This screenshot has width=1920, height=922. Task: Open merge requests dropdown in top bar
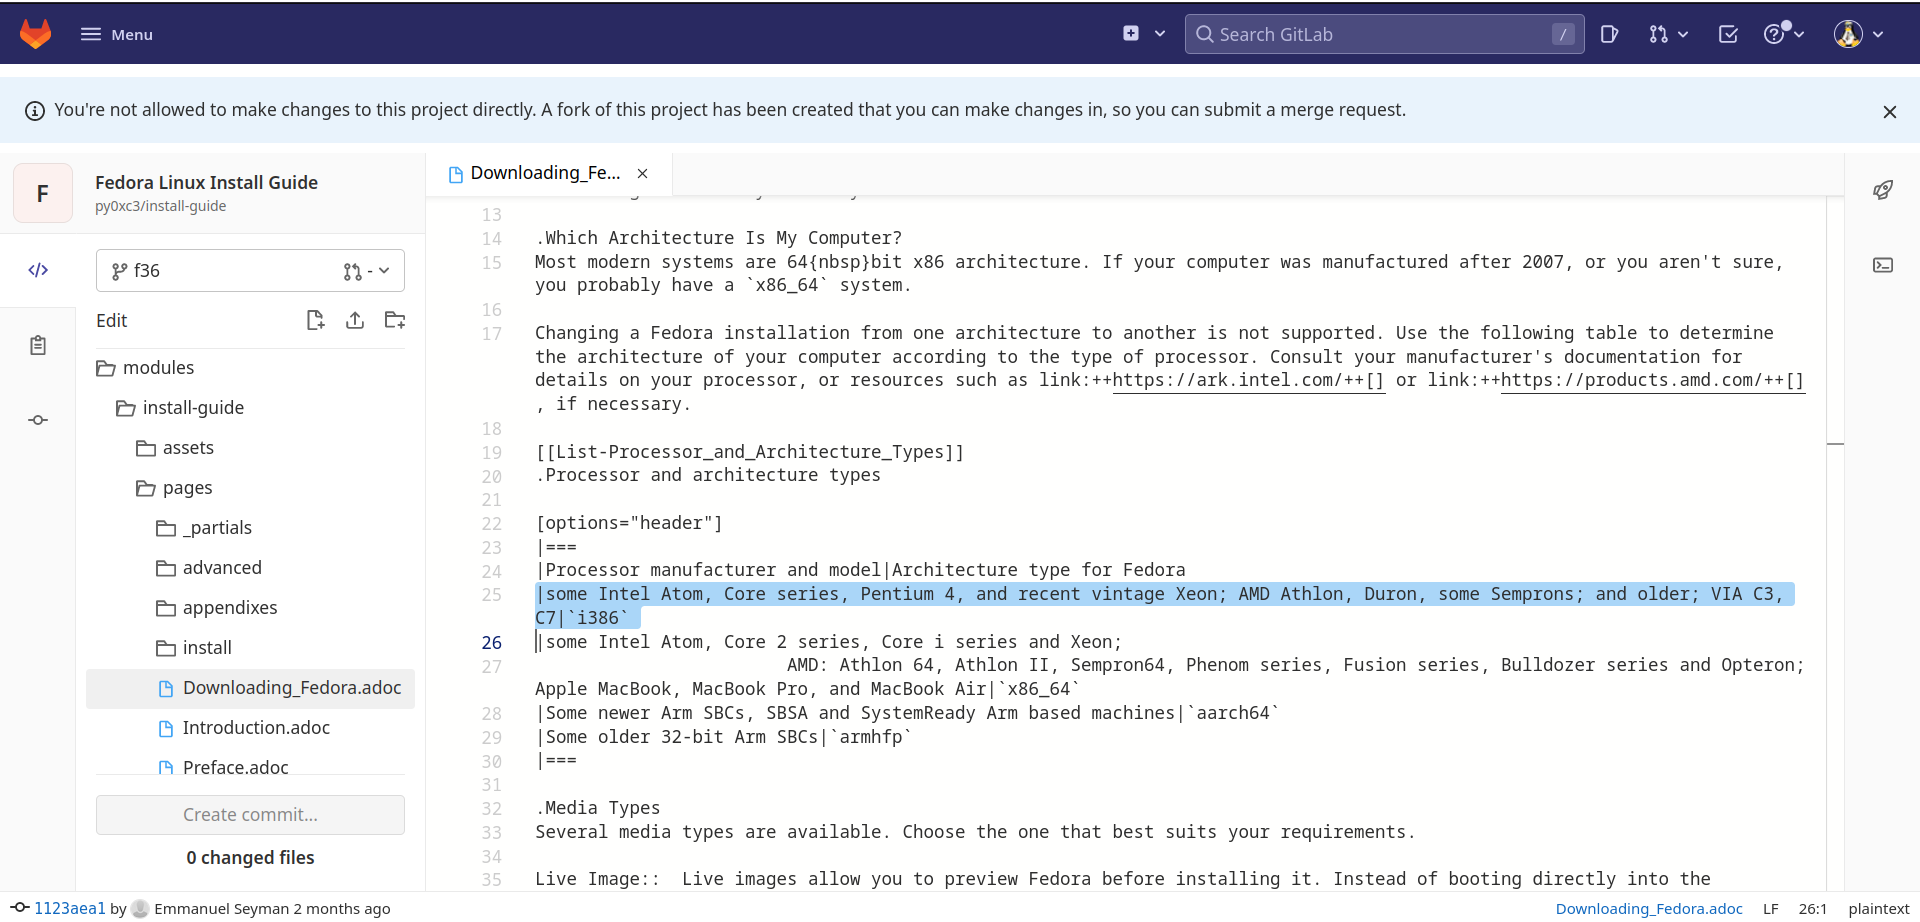(x=1668, y=34)
